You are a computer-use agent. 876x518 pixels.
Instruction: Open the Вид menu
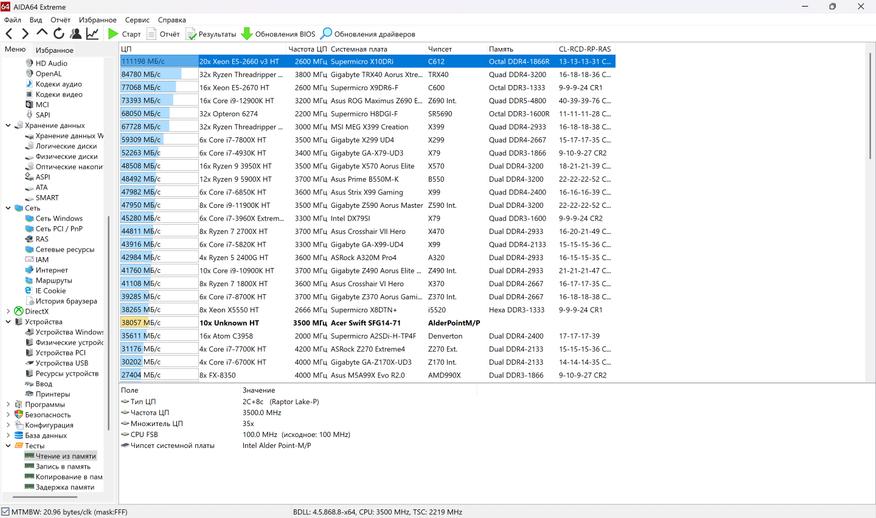point(36,20)
